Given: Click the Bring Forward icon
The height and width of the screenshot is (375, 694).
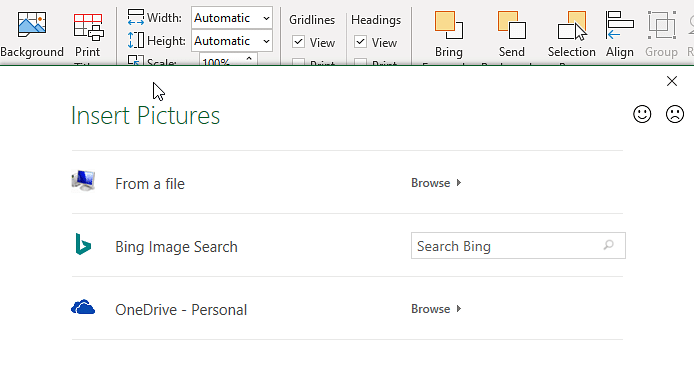Looking at the screenshot, I should [x=448, y=25].
